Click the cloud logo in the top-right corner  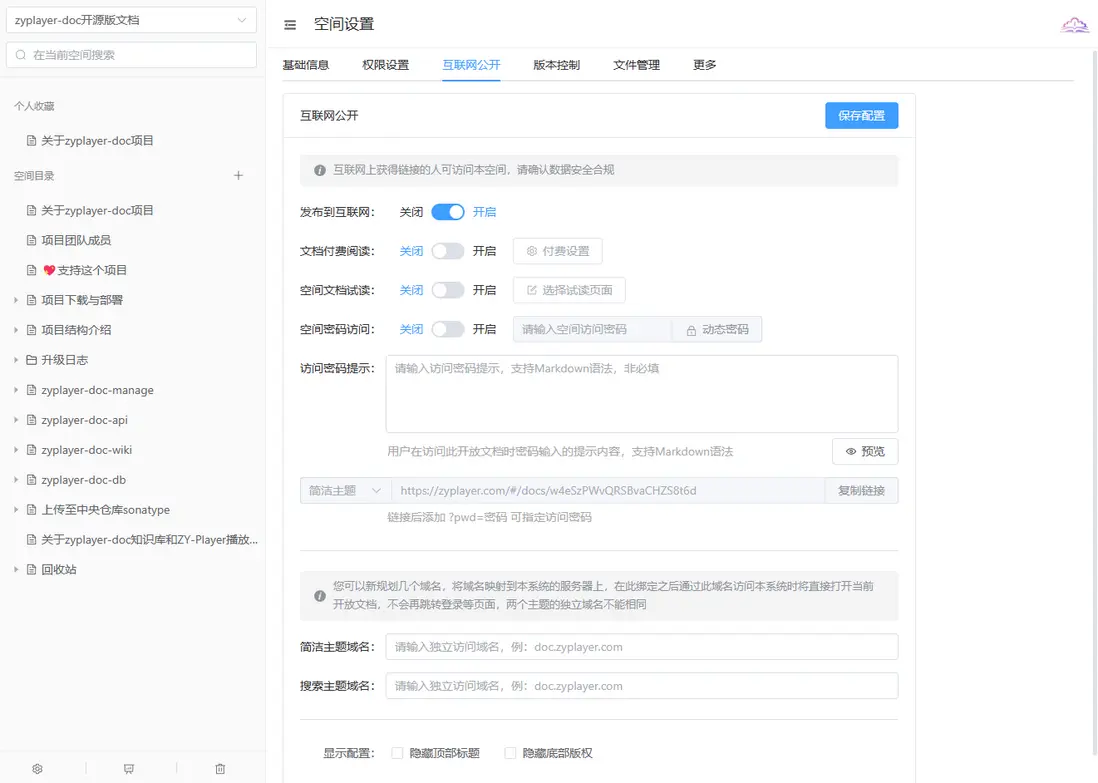click(1074, 24)
